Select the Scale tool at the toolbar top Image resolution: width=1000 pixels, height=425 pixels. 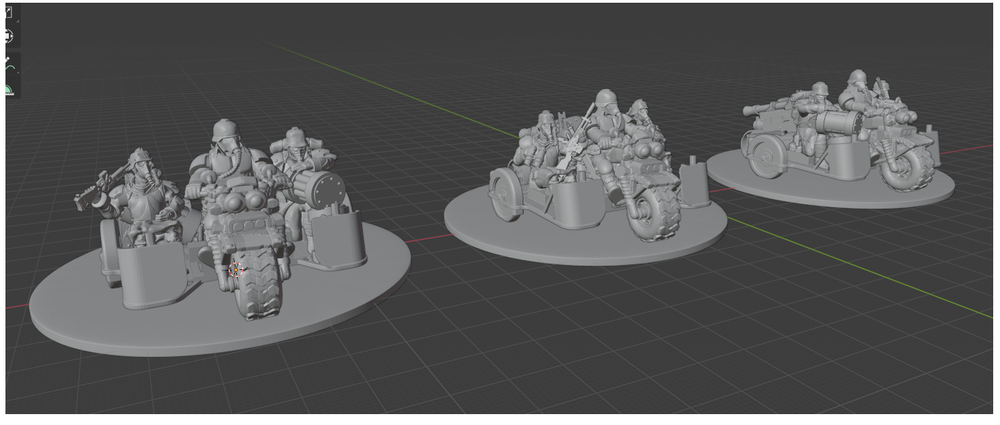click(x=8, y=11)
